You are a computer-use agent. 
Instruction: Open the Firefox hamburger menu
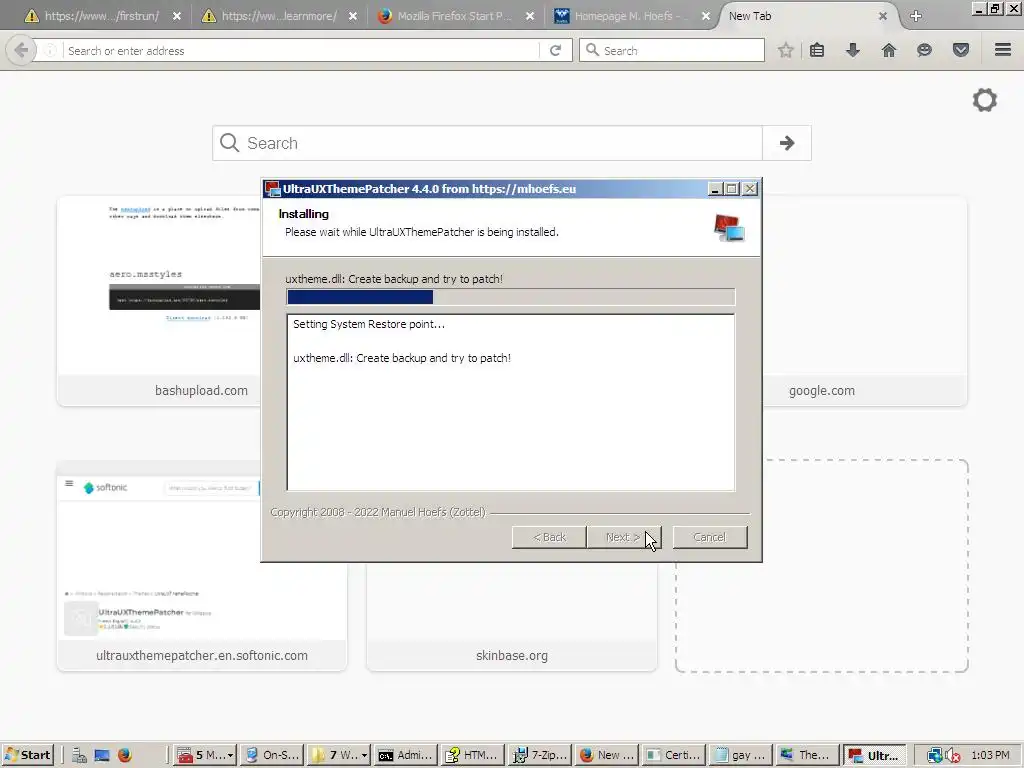(x=1003, y=50)
